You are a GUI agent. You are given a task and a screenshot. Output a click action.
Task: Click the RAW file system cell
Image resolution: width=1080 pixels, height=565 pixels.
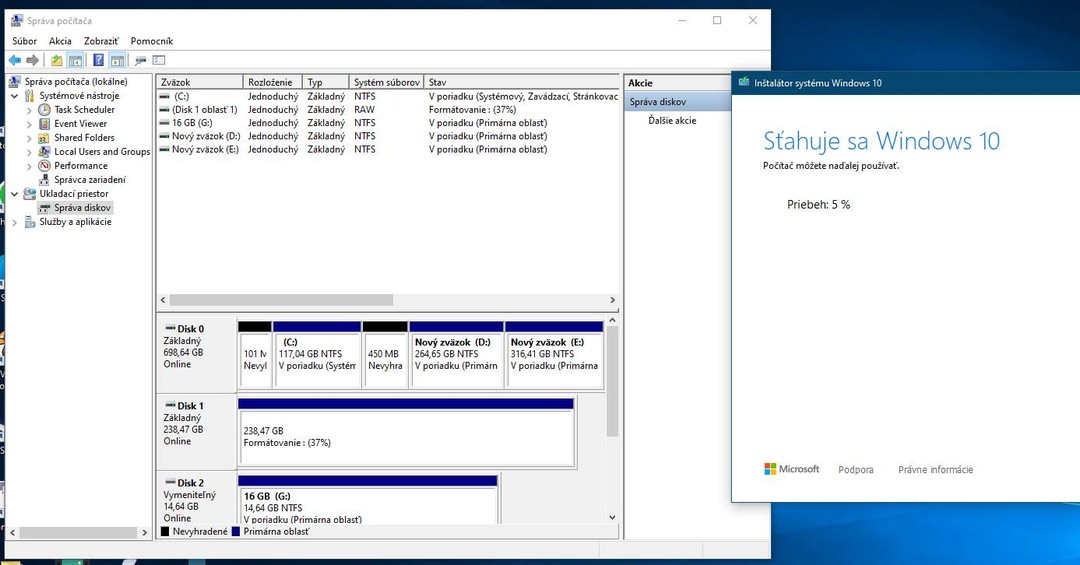364,110
